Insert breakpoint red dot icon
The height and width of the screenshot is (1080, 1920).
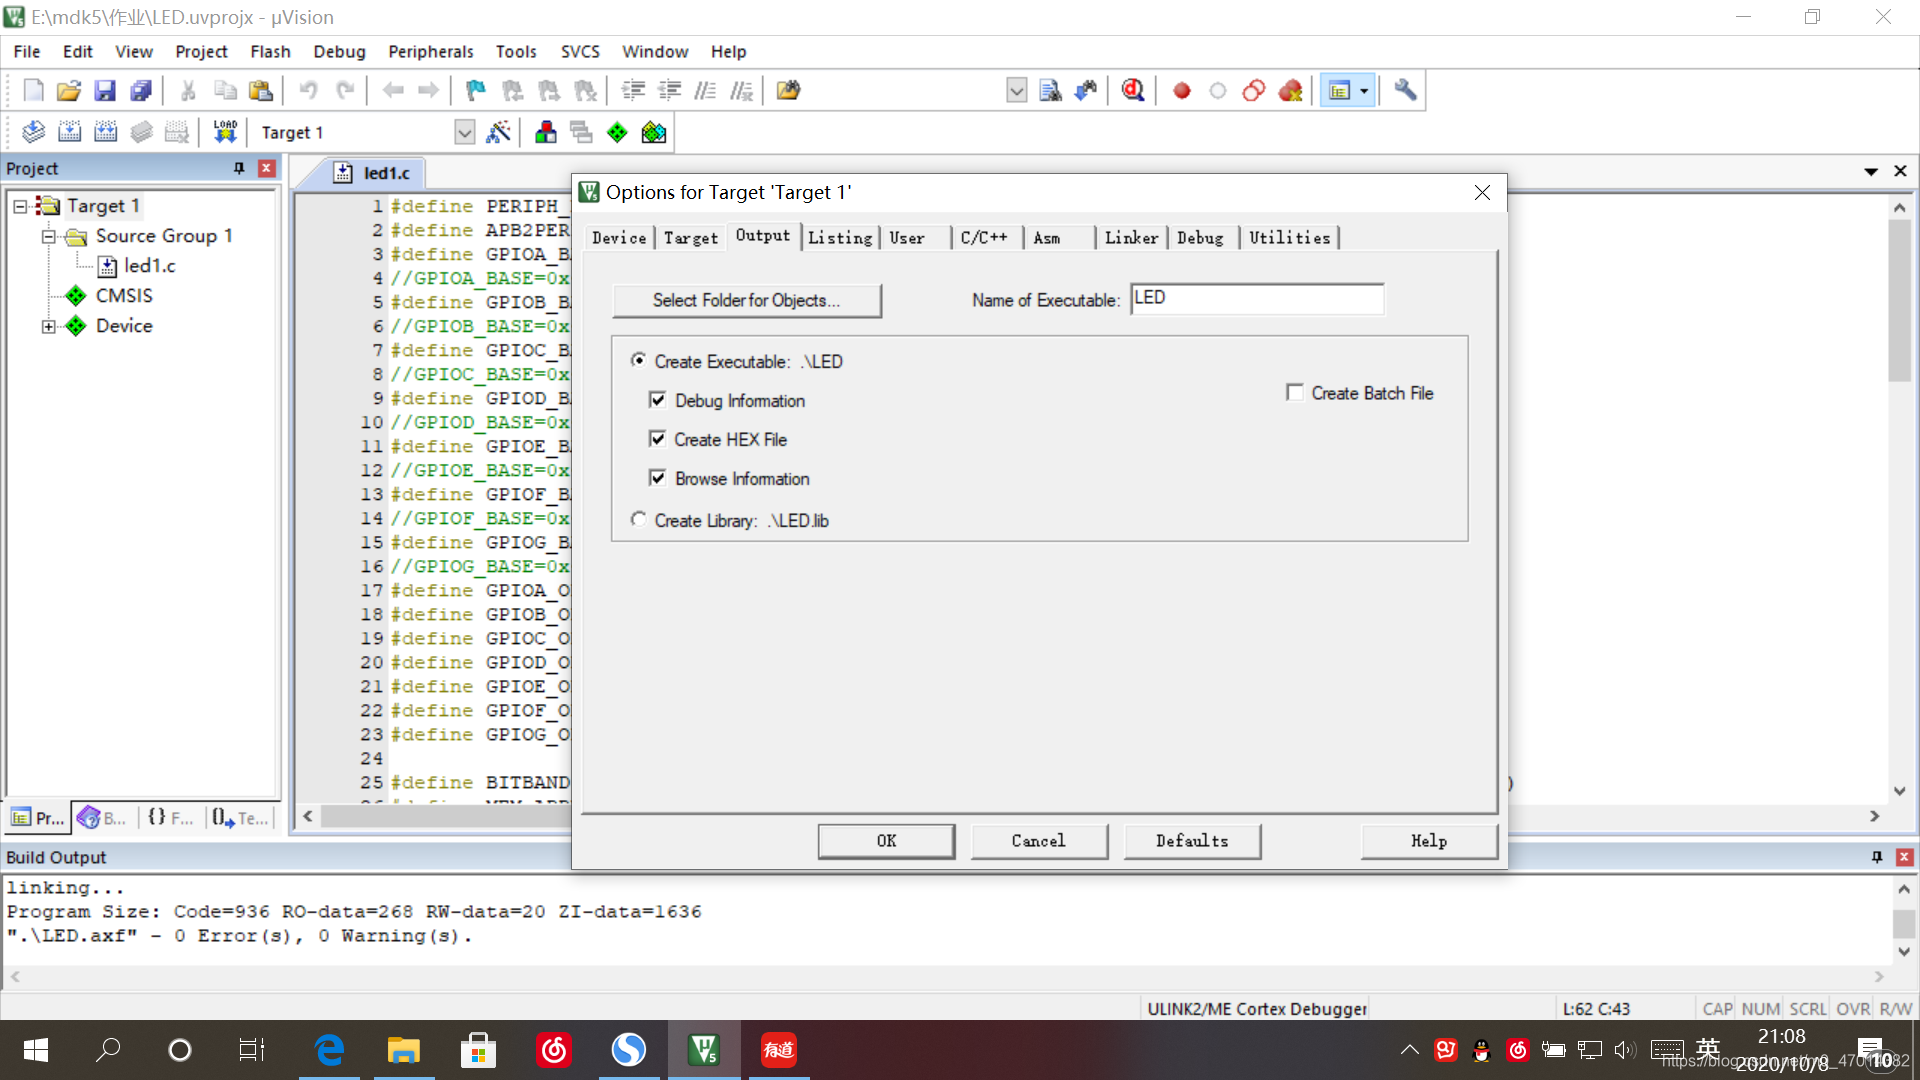[x=1182, y=91]
